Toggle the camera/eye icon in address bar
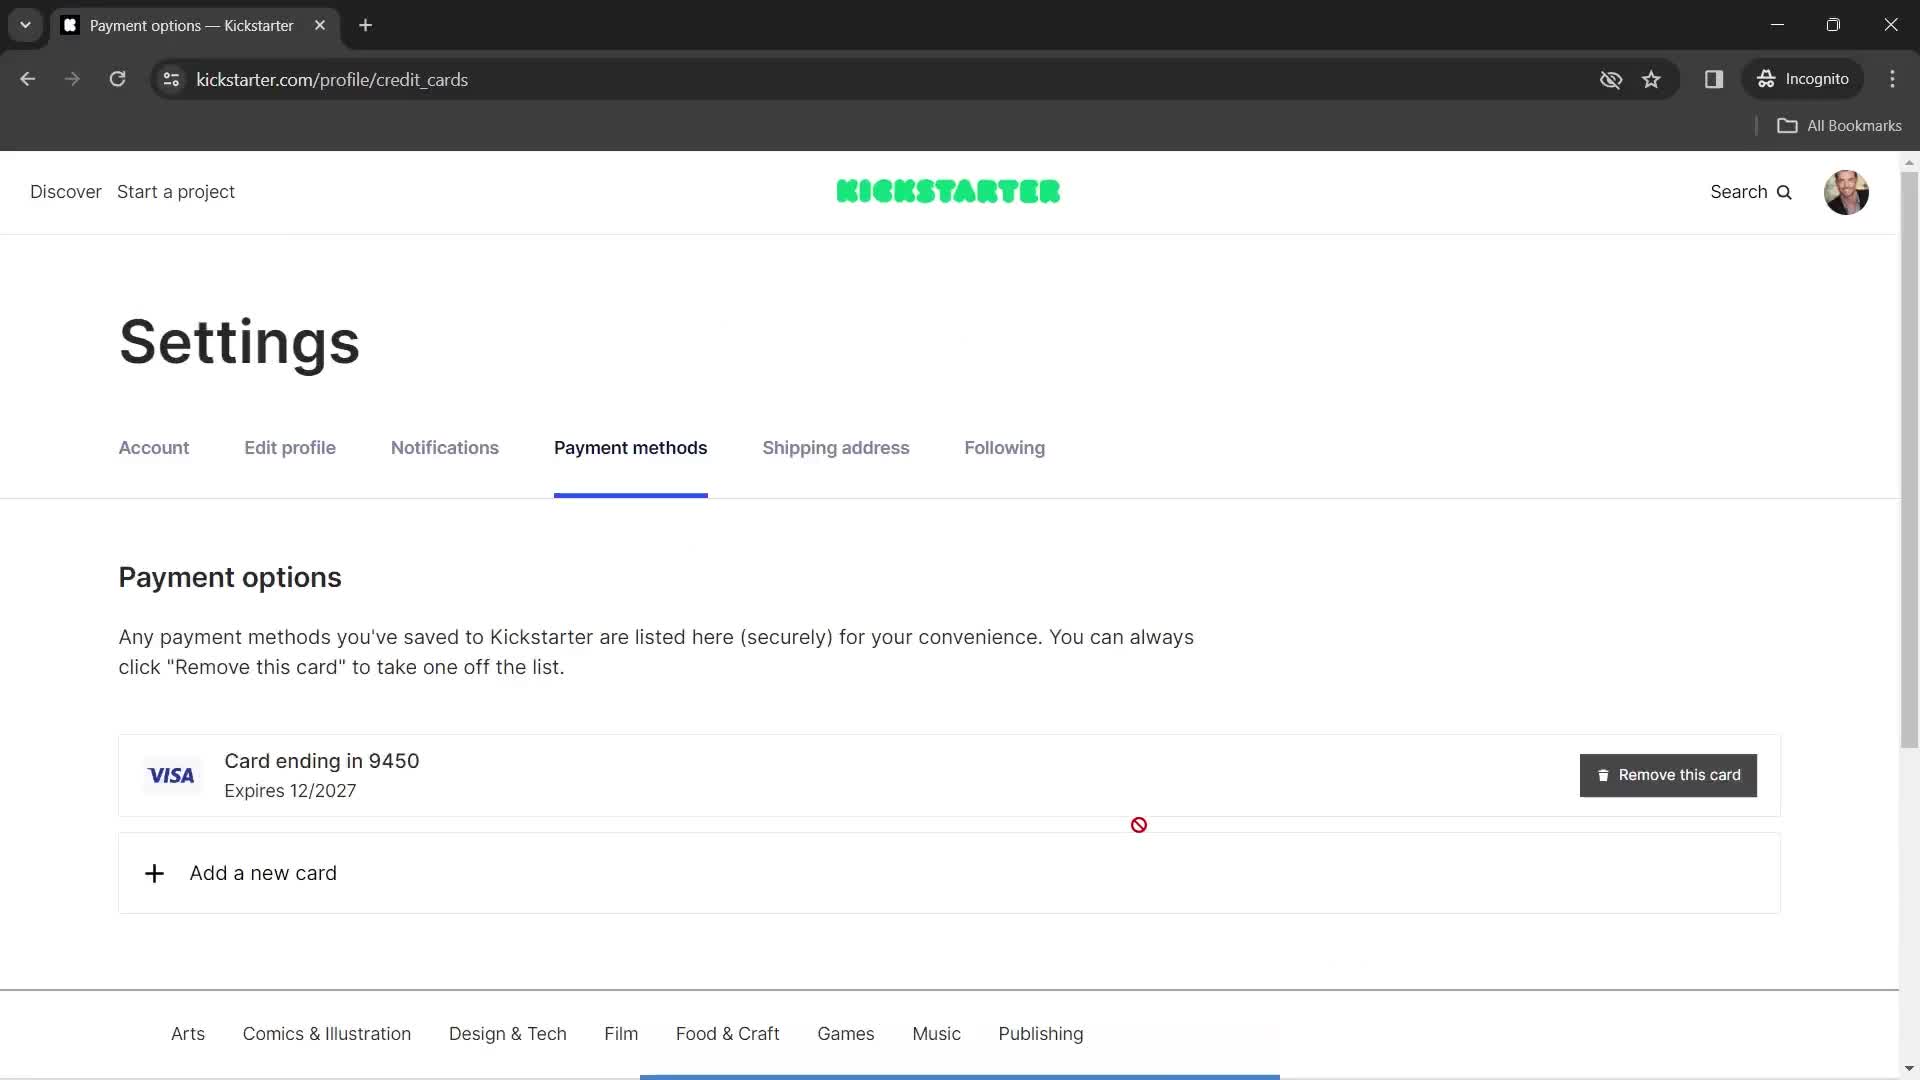The image size is (1920, 1080). coord(1610,79)
